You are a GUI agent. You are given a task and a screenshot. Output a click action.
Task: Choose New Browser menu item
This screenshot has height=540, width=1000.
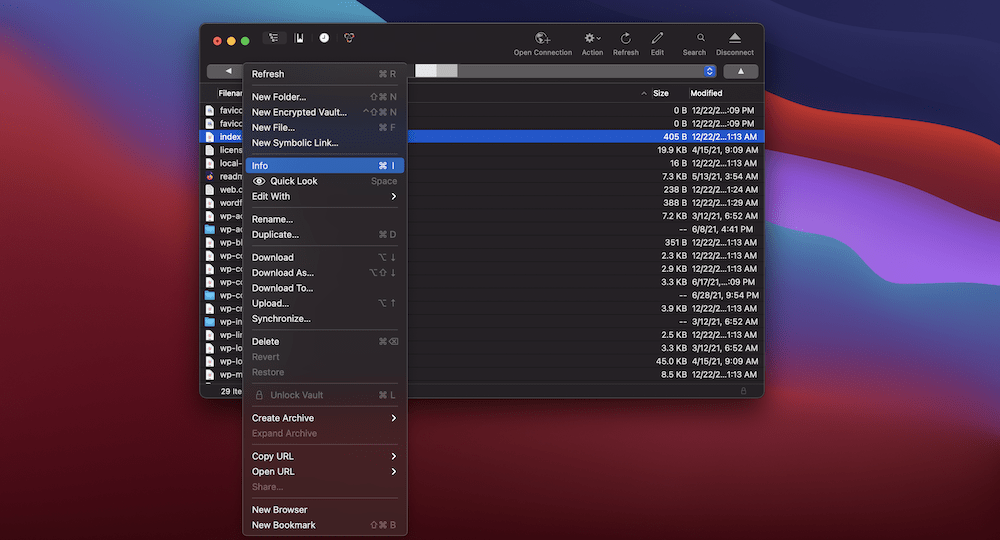click(325, 510)
